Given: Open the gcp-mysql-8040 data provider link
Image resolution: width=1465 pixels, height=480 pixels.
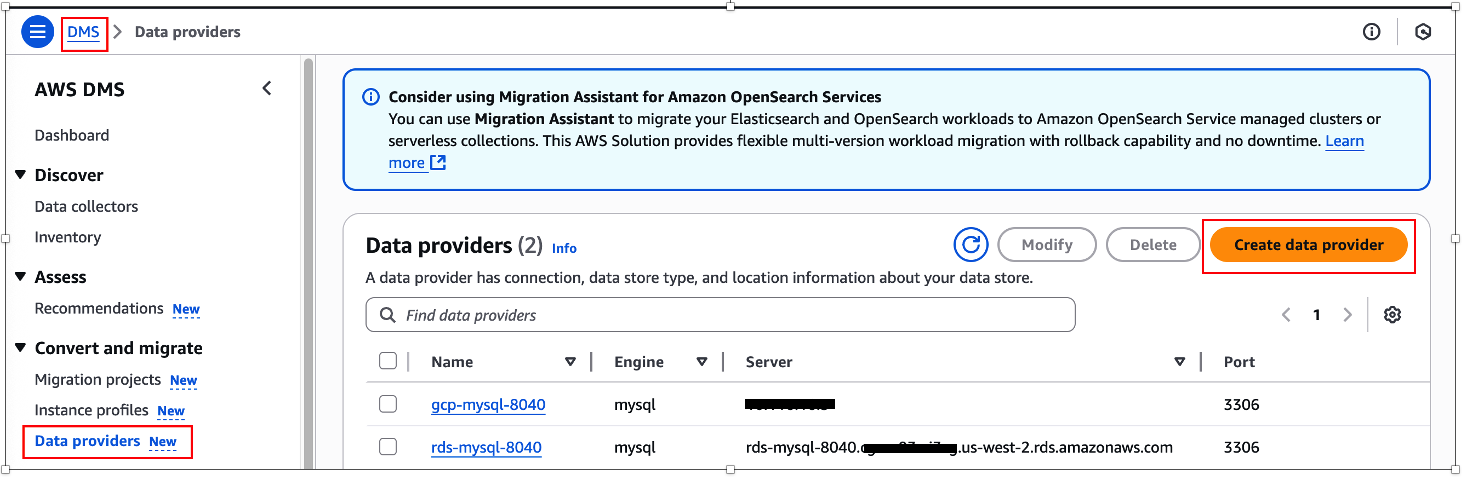Looking at the screenshot, I should 488,405.
